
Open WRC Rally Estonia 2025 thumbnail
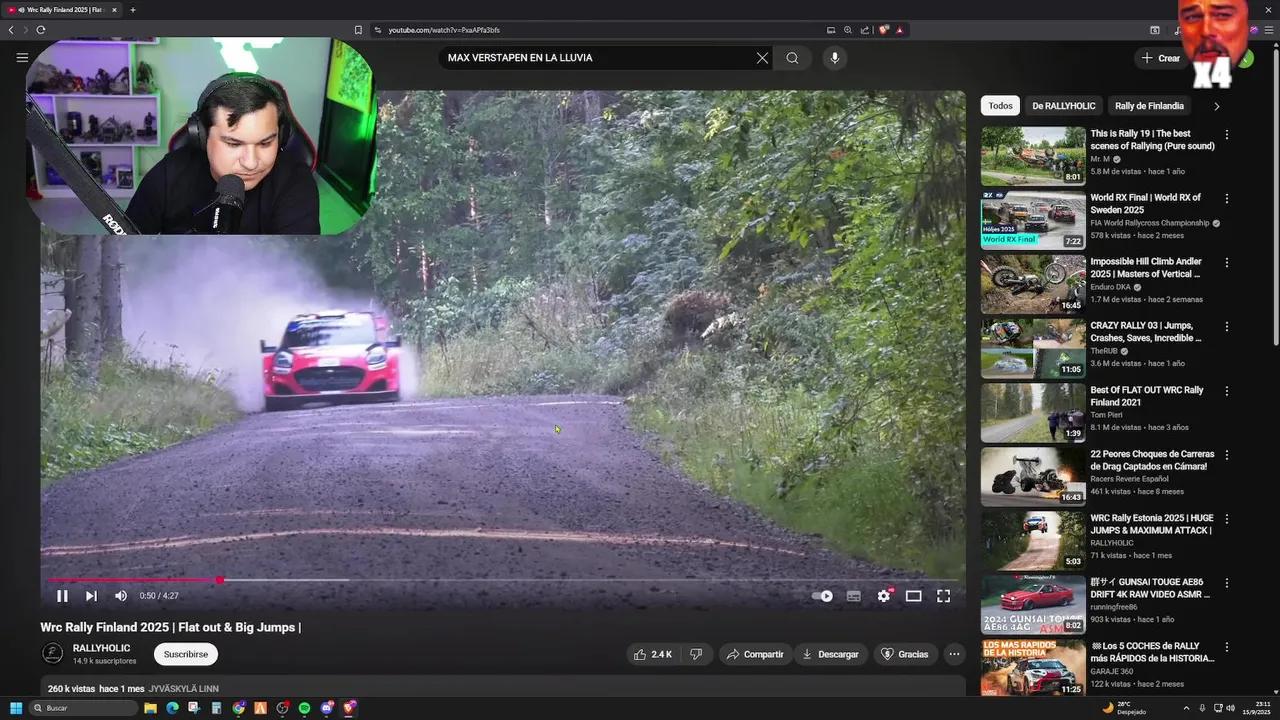[x=1033, y=540]
